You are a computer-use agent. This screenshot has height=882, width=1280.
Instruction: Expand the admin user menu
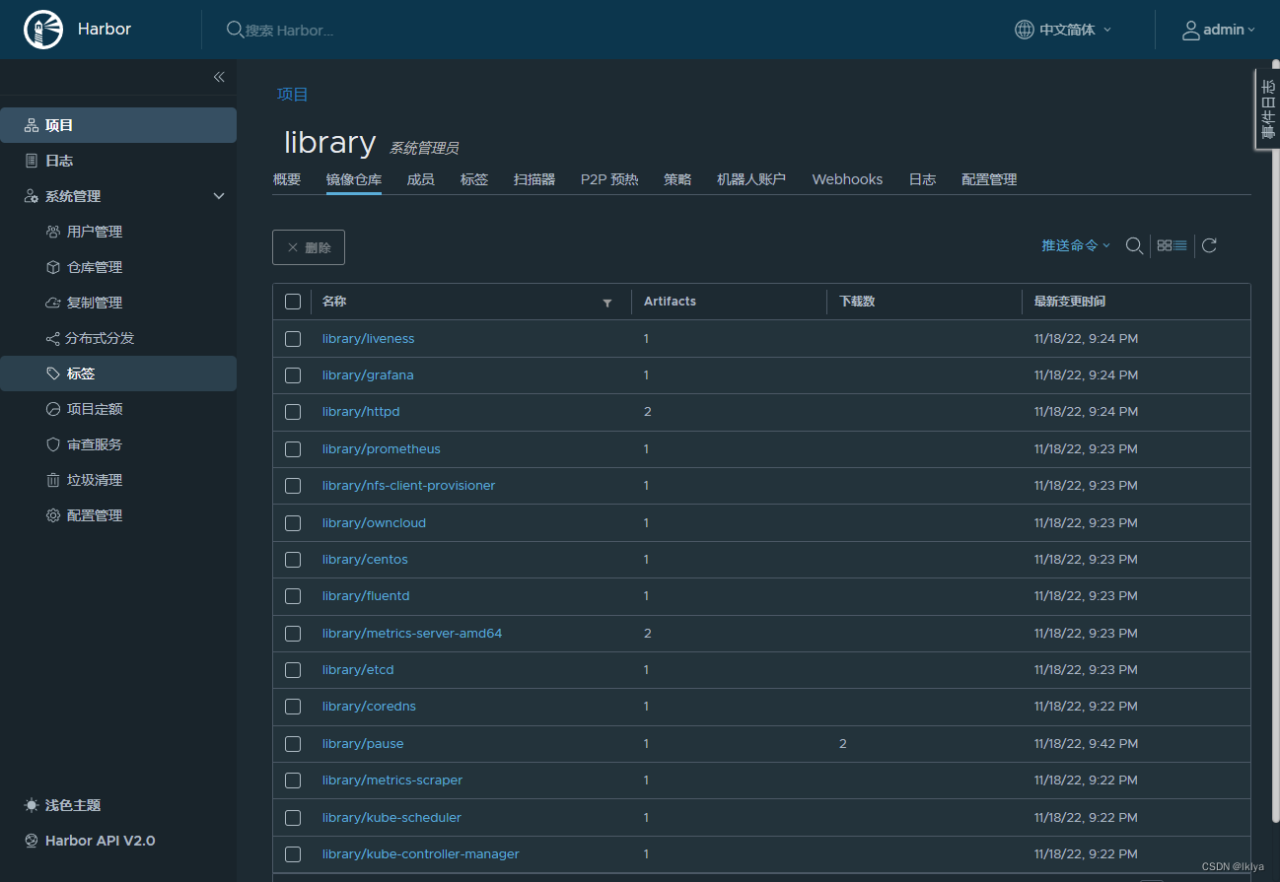1218,30
